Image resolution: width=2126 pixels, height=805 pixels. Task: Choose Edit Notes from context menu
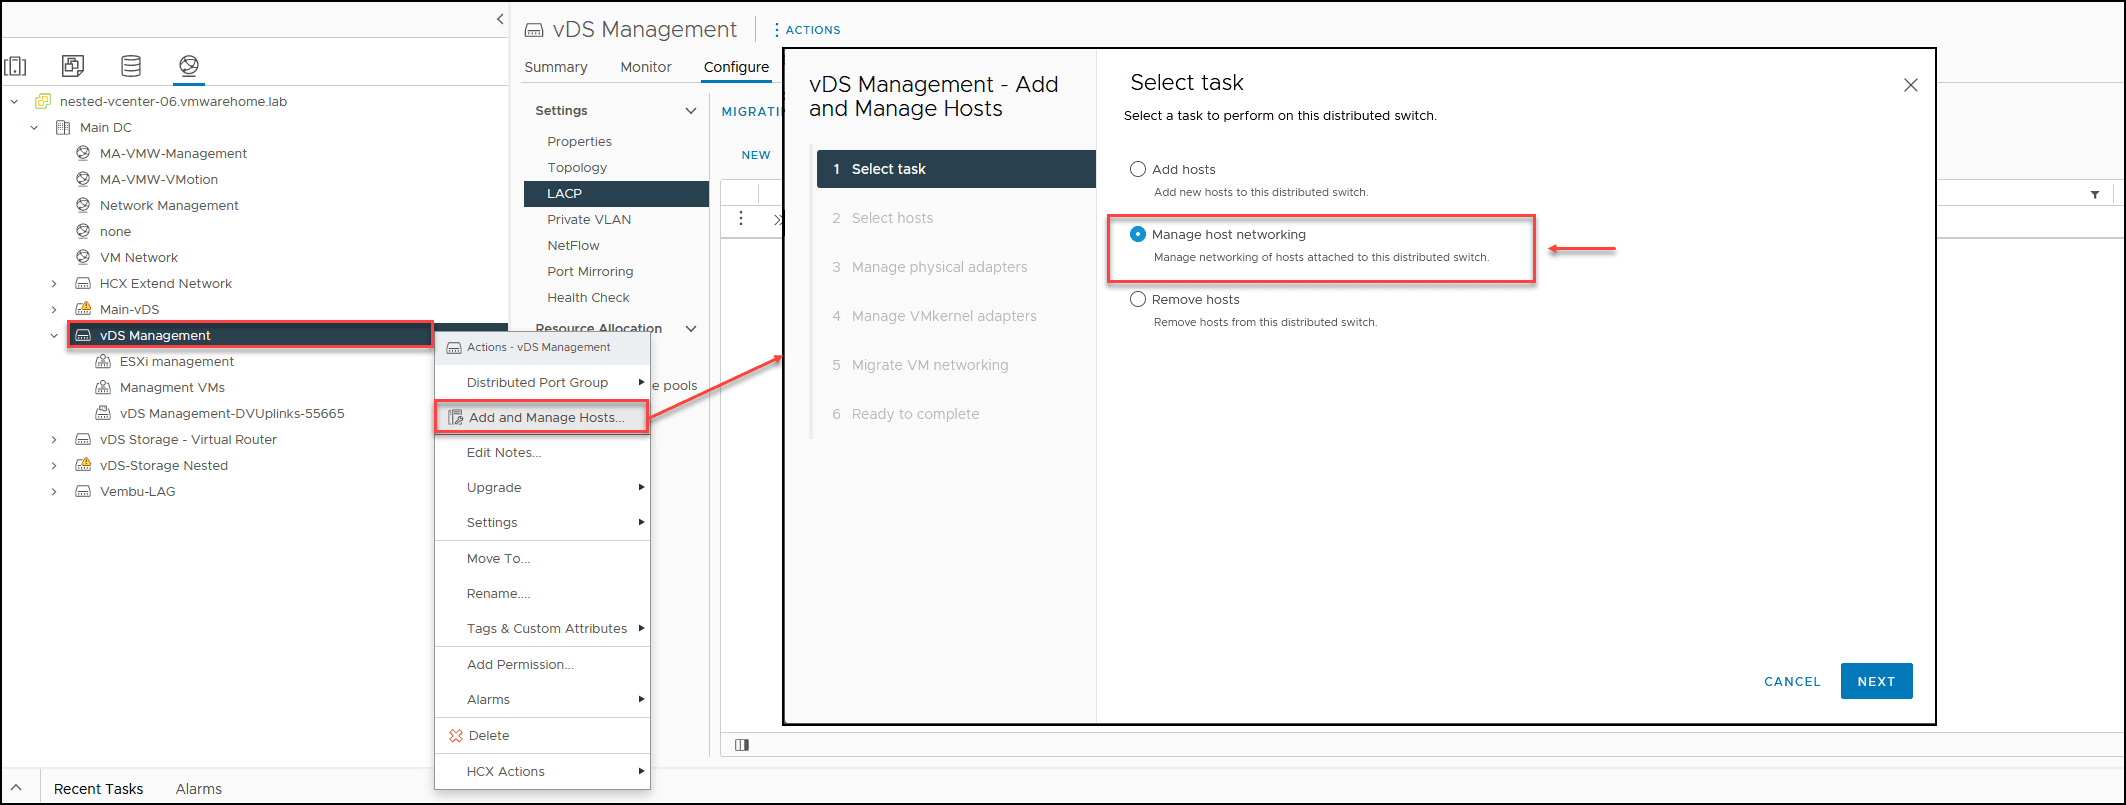click(543, 452)
